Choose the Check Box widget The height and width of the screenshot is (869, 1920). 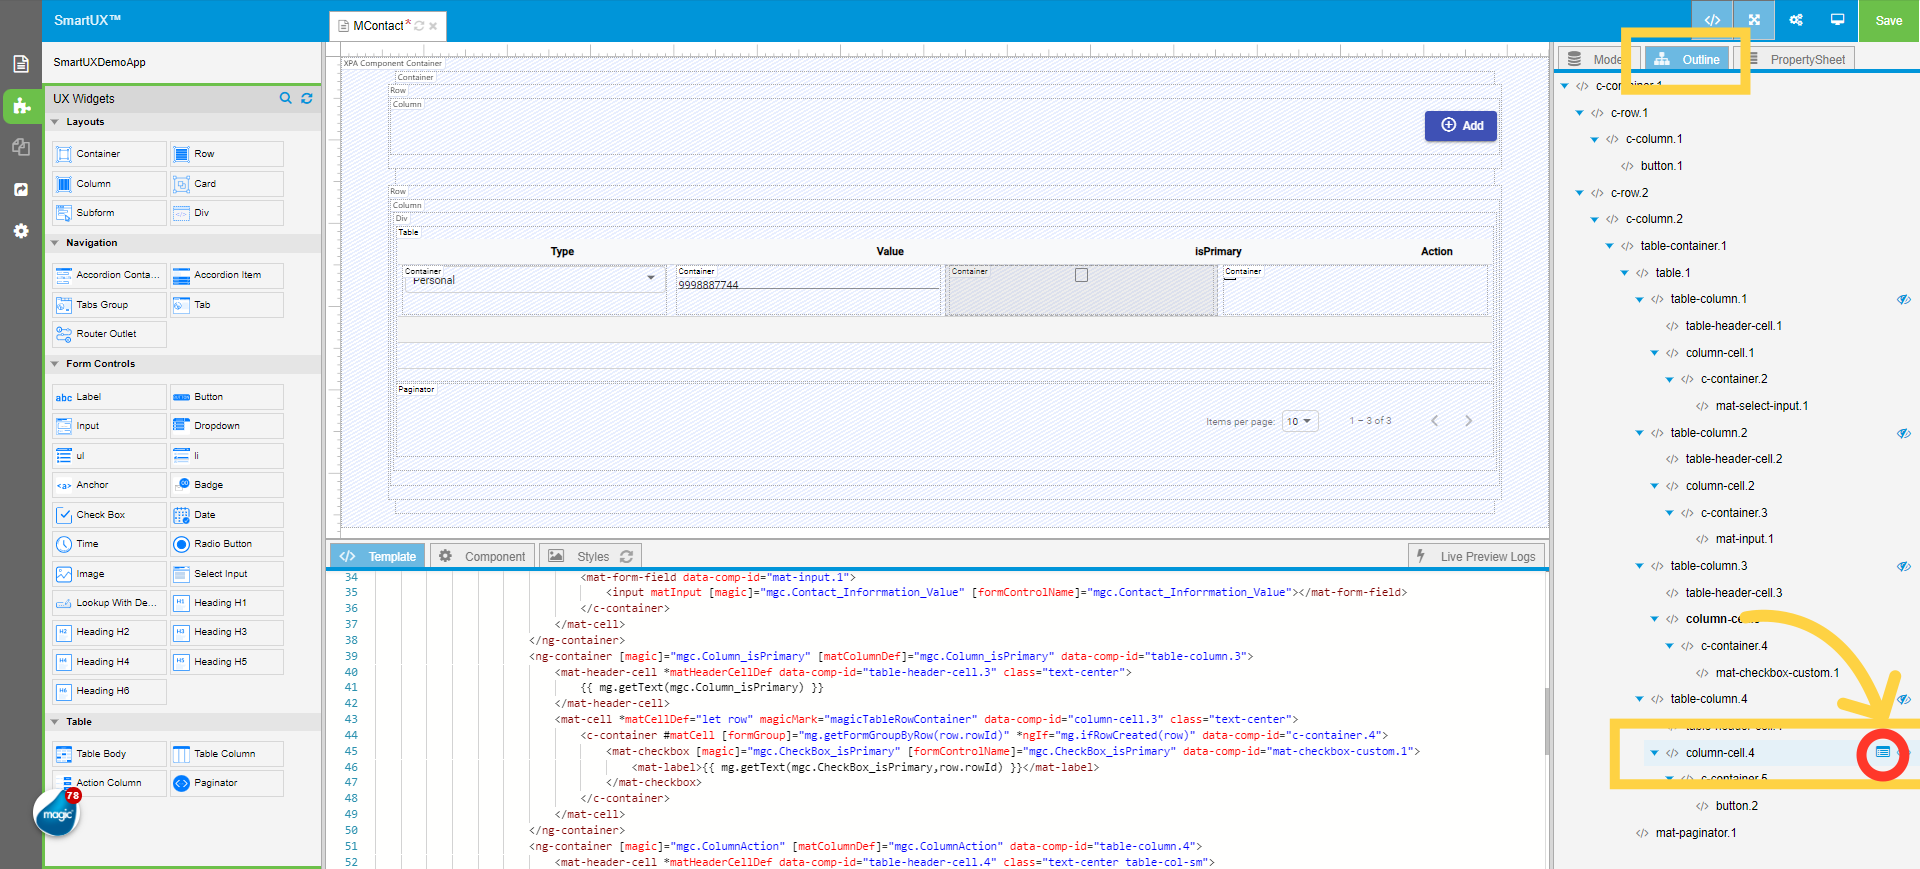click(109, 515)
